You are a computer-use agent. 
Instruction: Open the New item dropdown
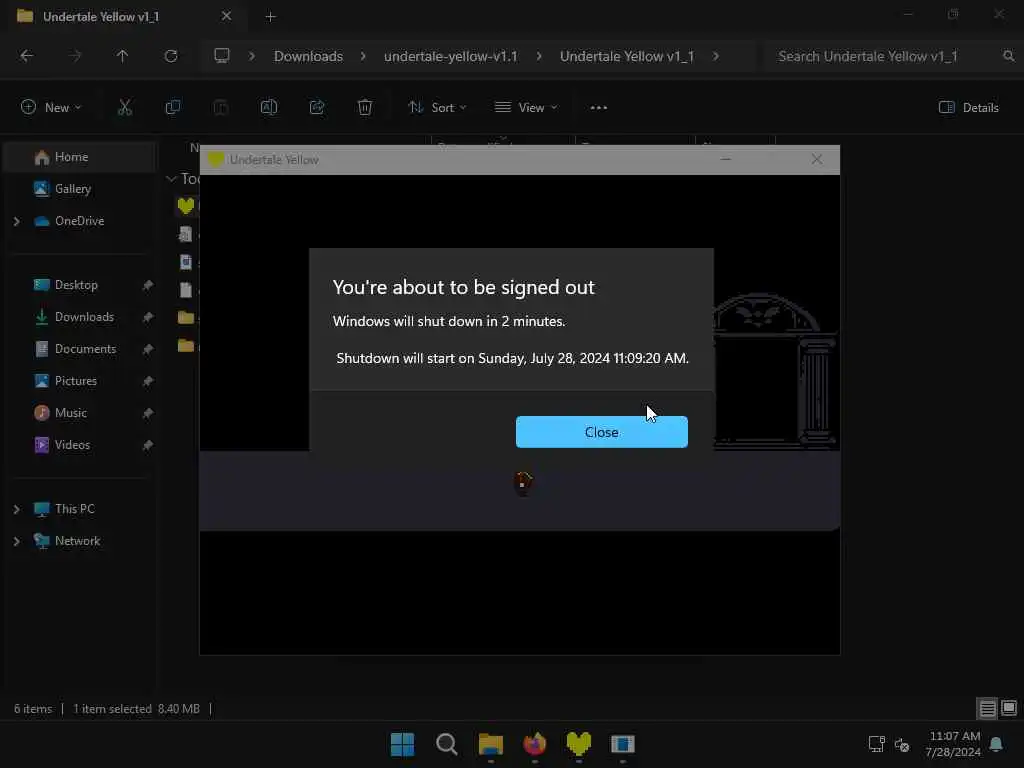coord(51,107)
